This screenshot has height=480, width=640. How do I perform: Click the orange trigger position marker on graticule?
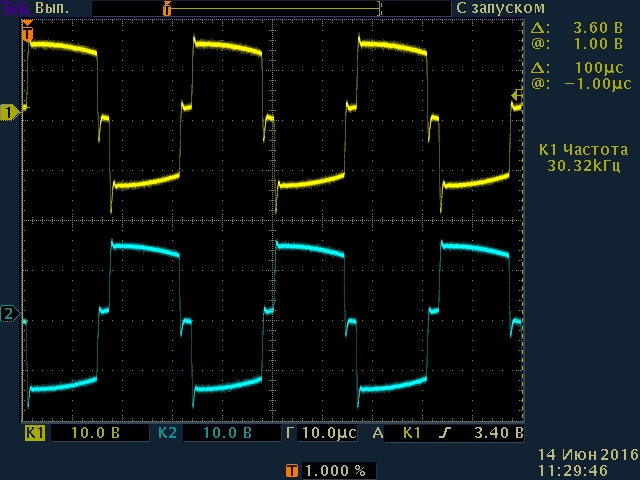[x=27, y=34]
